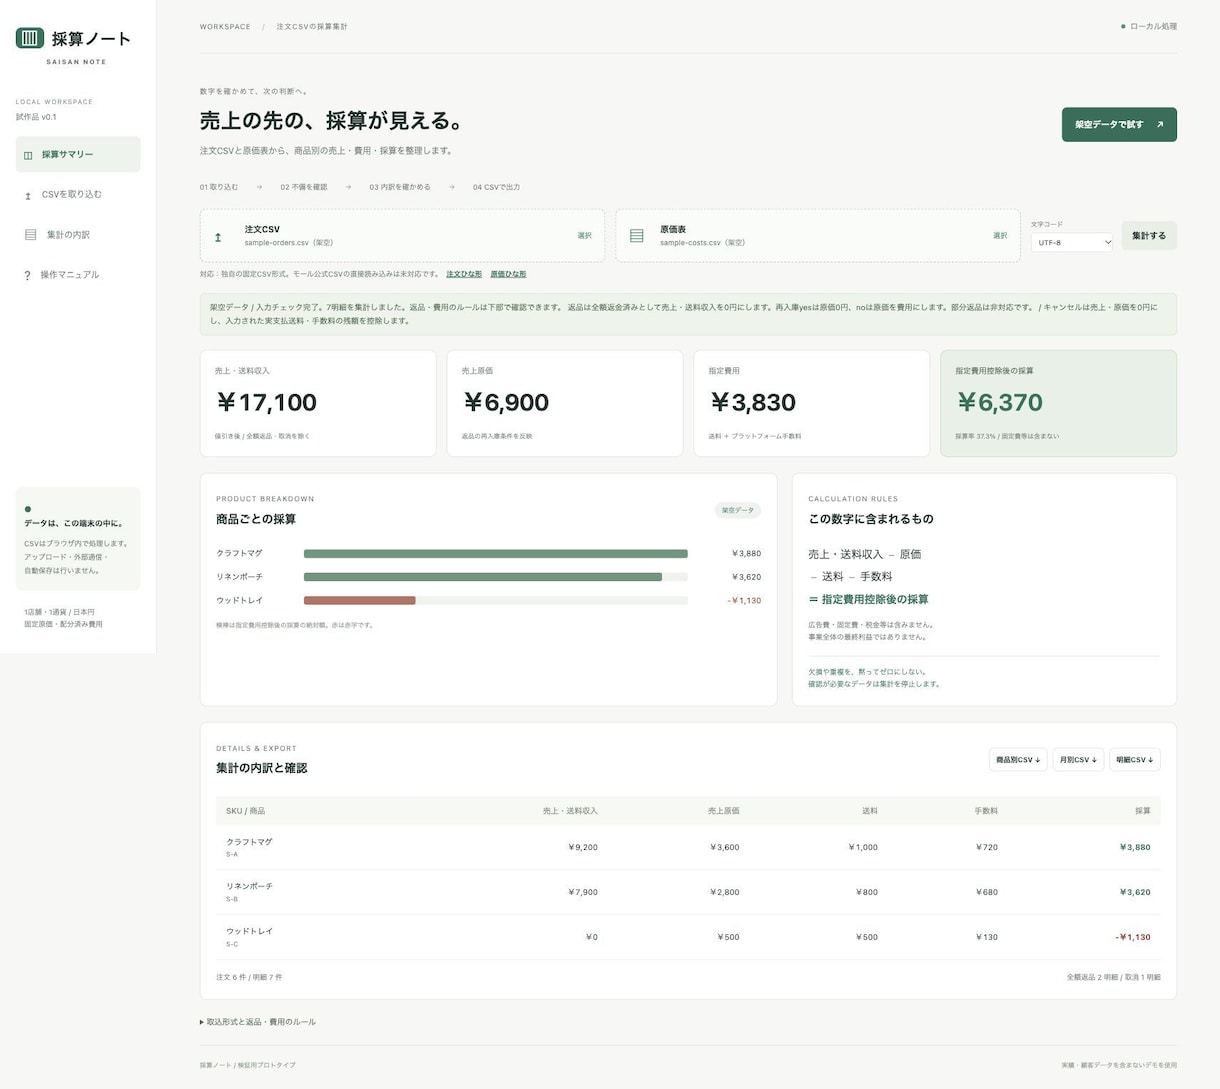Click the 架空データで試す button
Viewport: 1220px width, 1089px height.
[1119, 125]
